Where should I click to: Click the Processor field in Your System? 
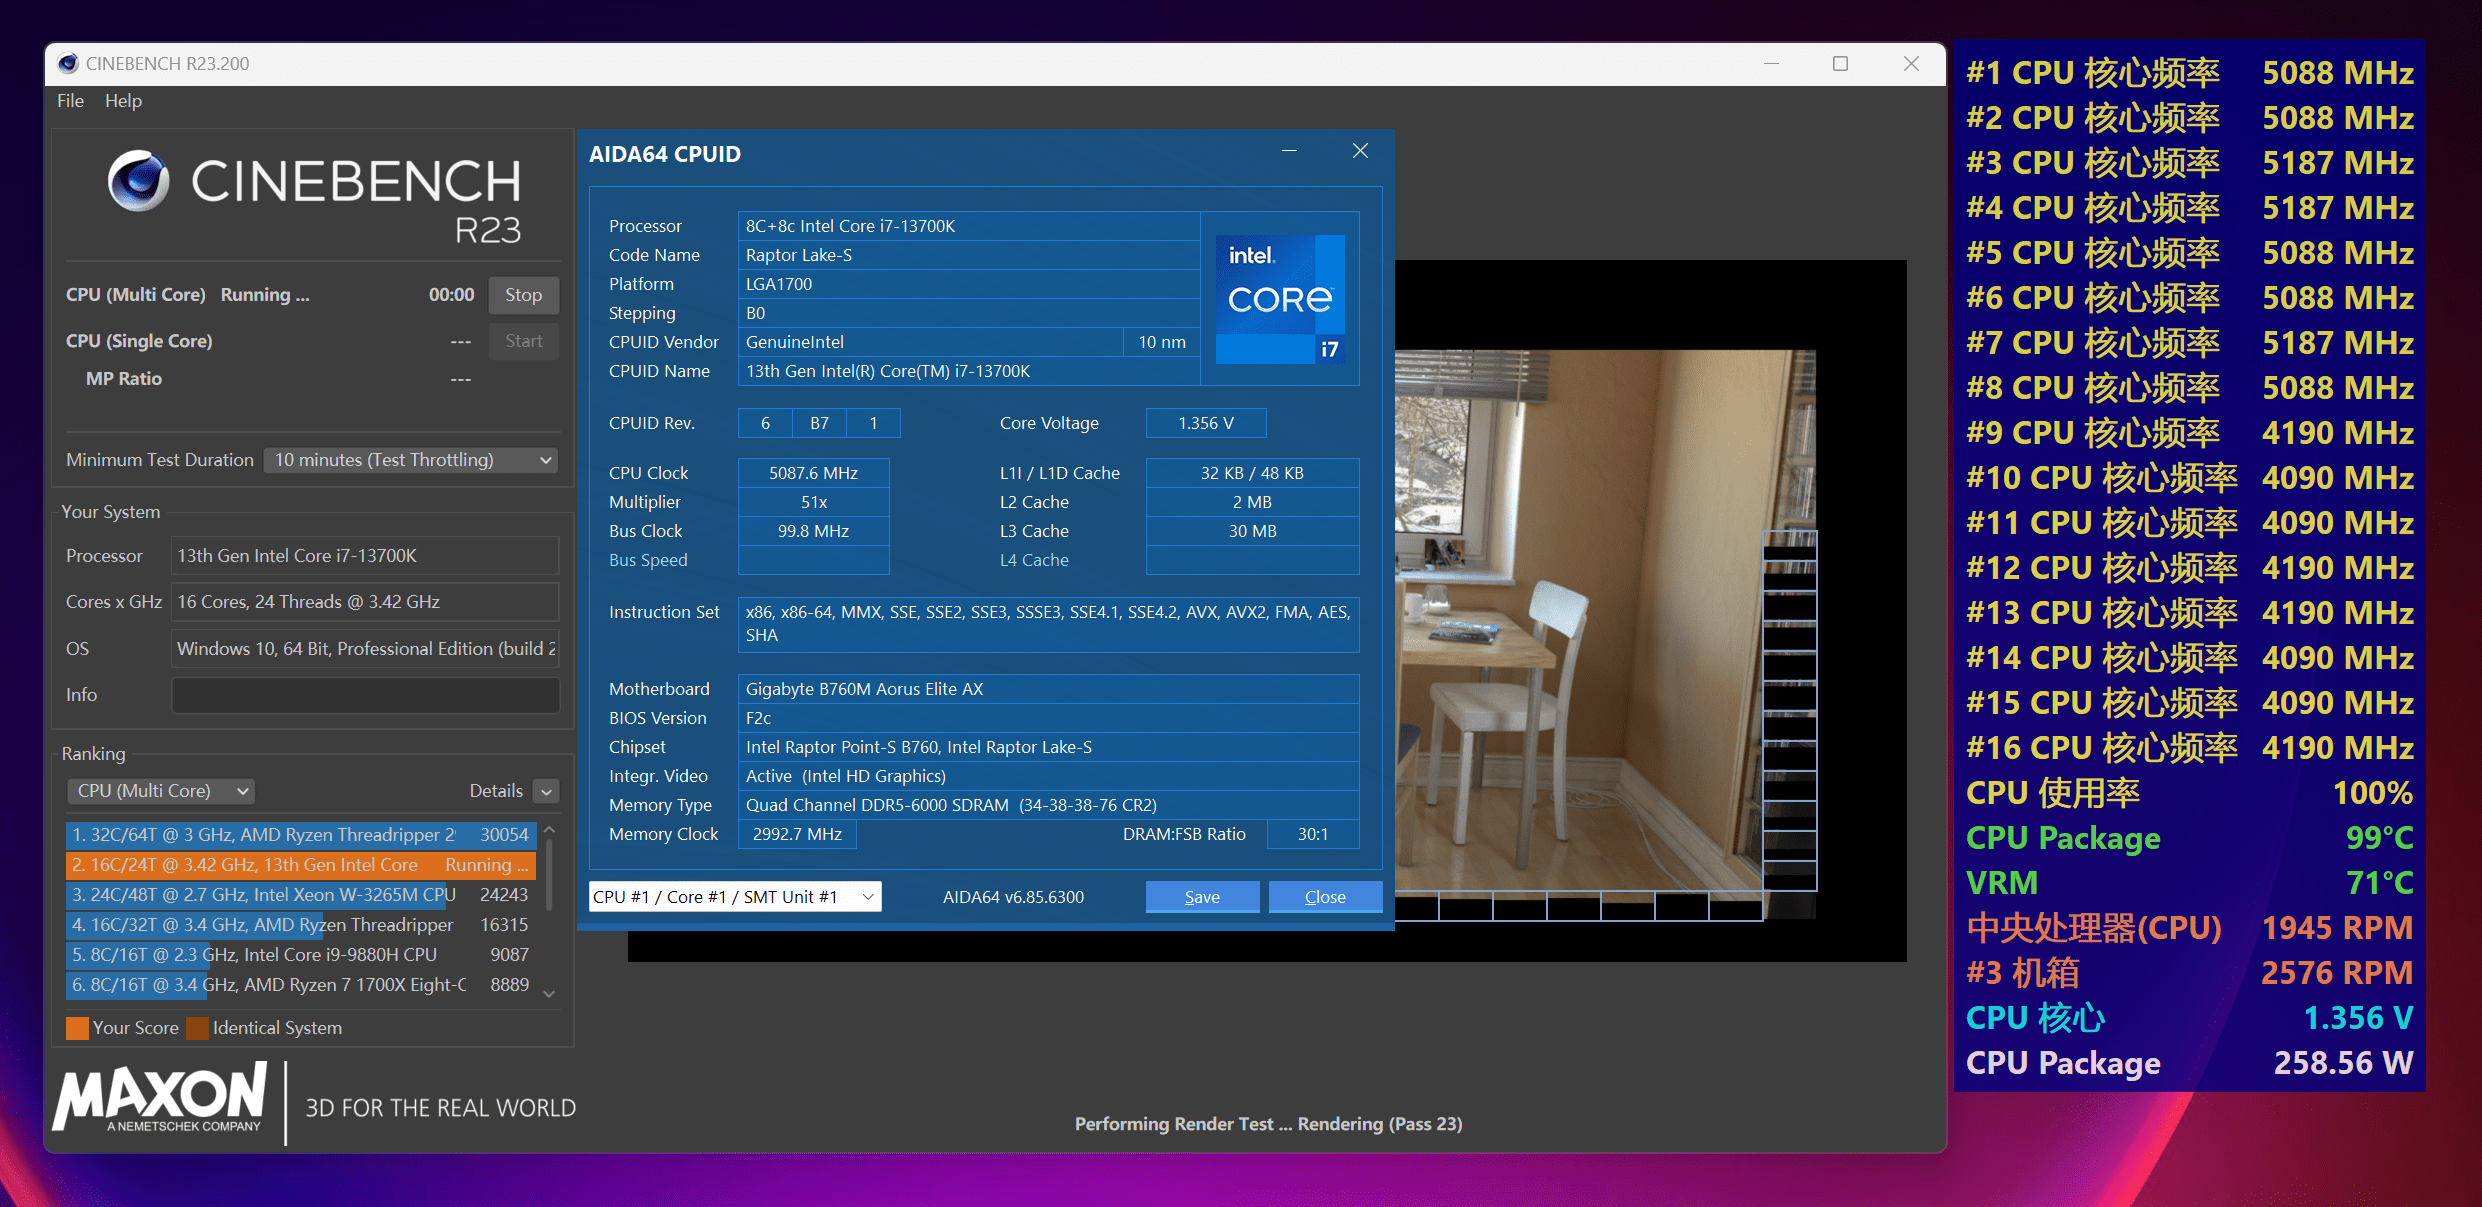click(x=365, y=556)
